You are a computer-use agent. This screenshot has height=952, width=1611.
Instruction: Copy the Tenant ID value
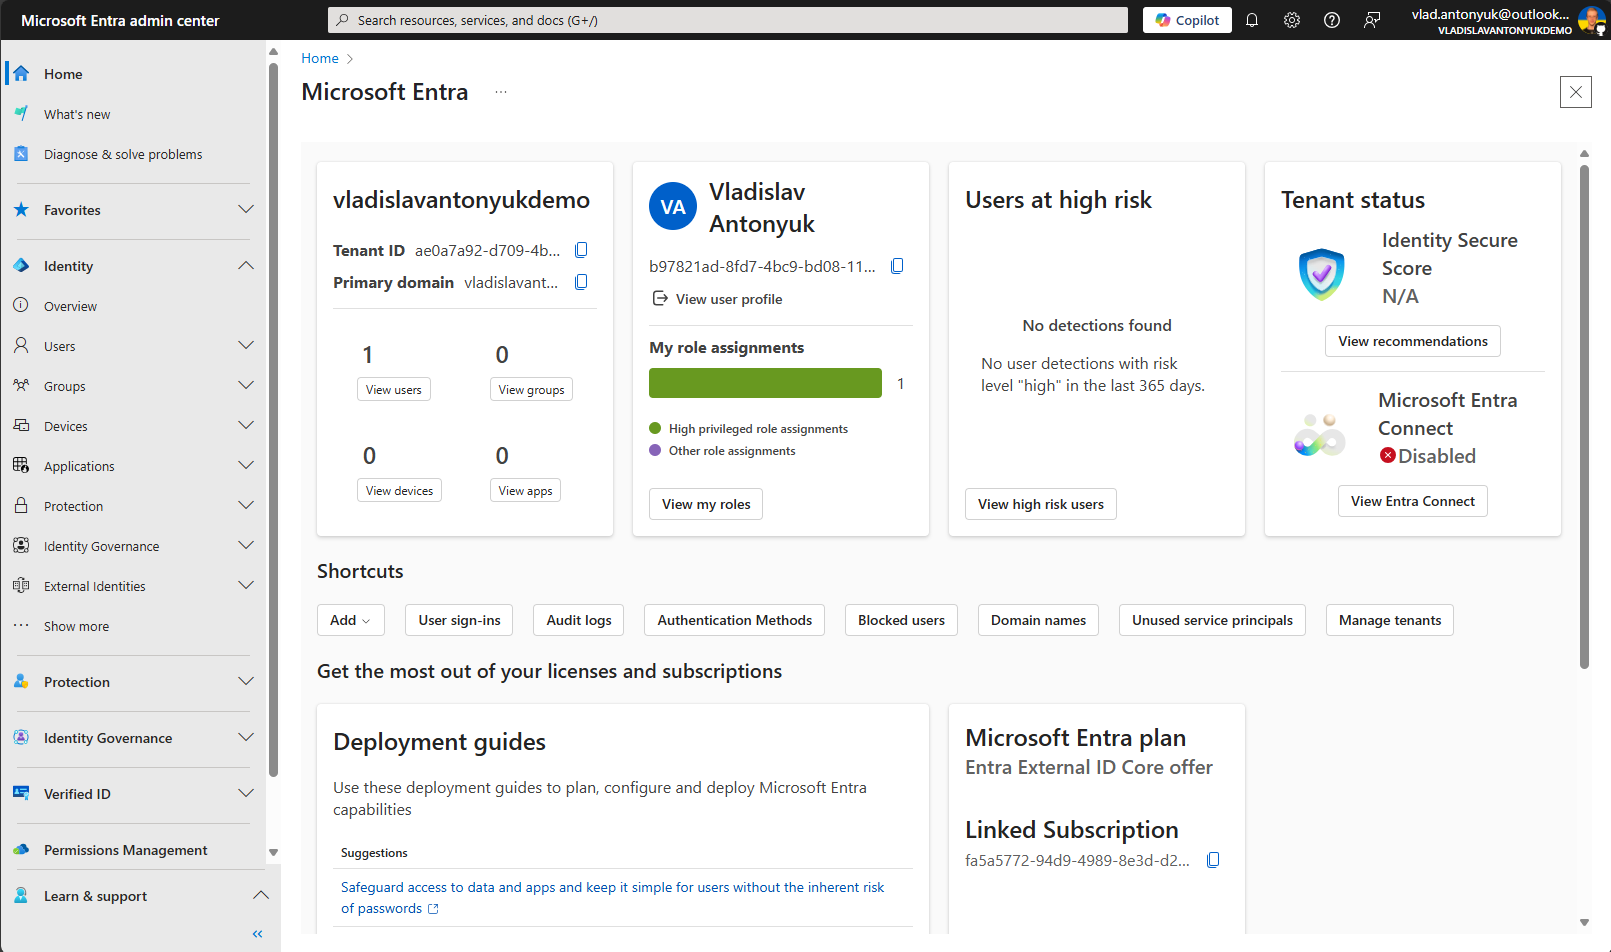pos(581,250)
